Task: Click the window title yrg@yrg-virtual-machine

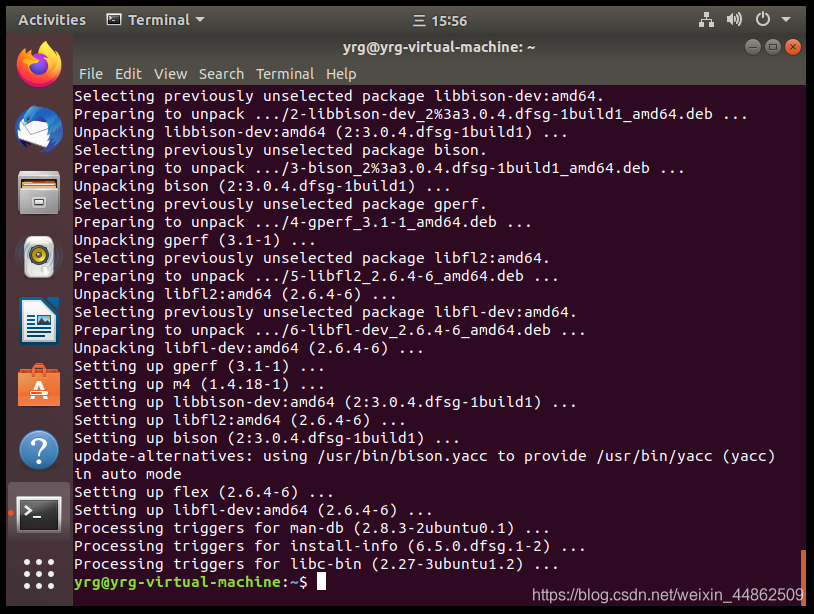Action: tap(439, 47)
